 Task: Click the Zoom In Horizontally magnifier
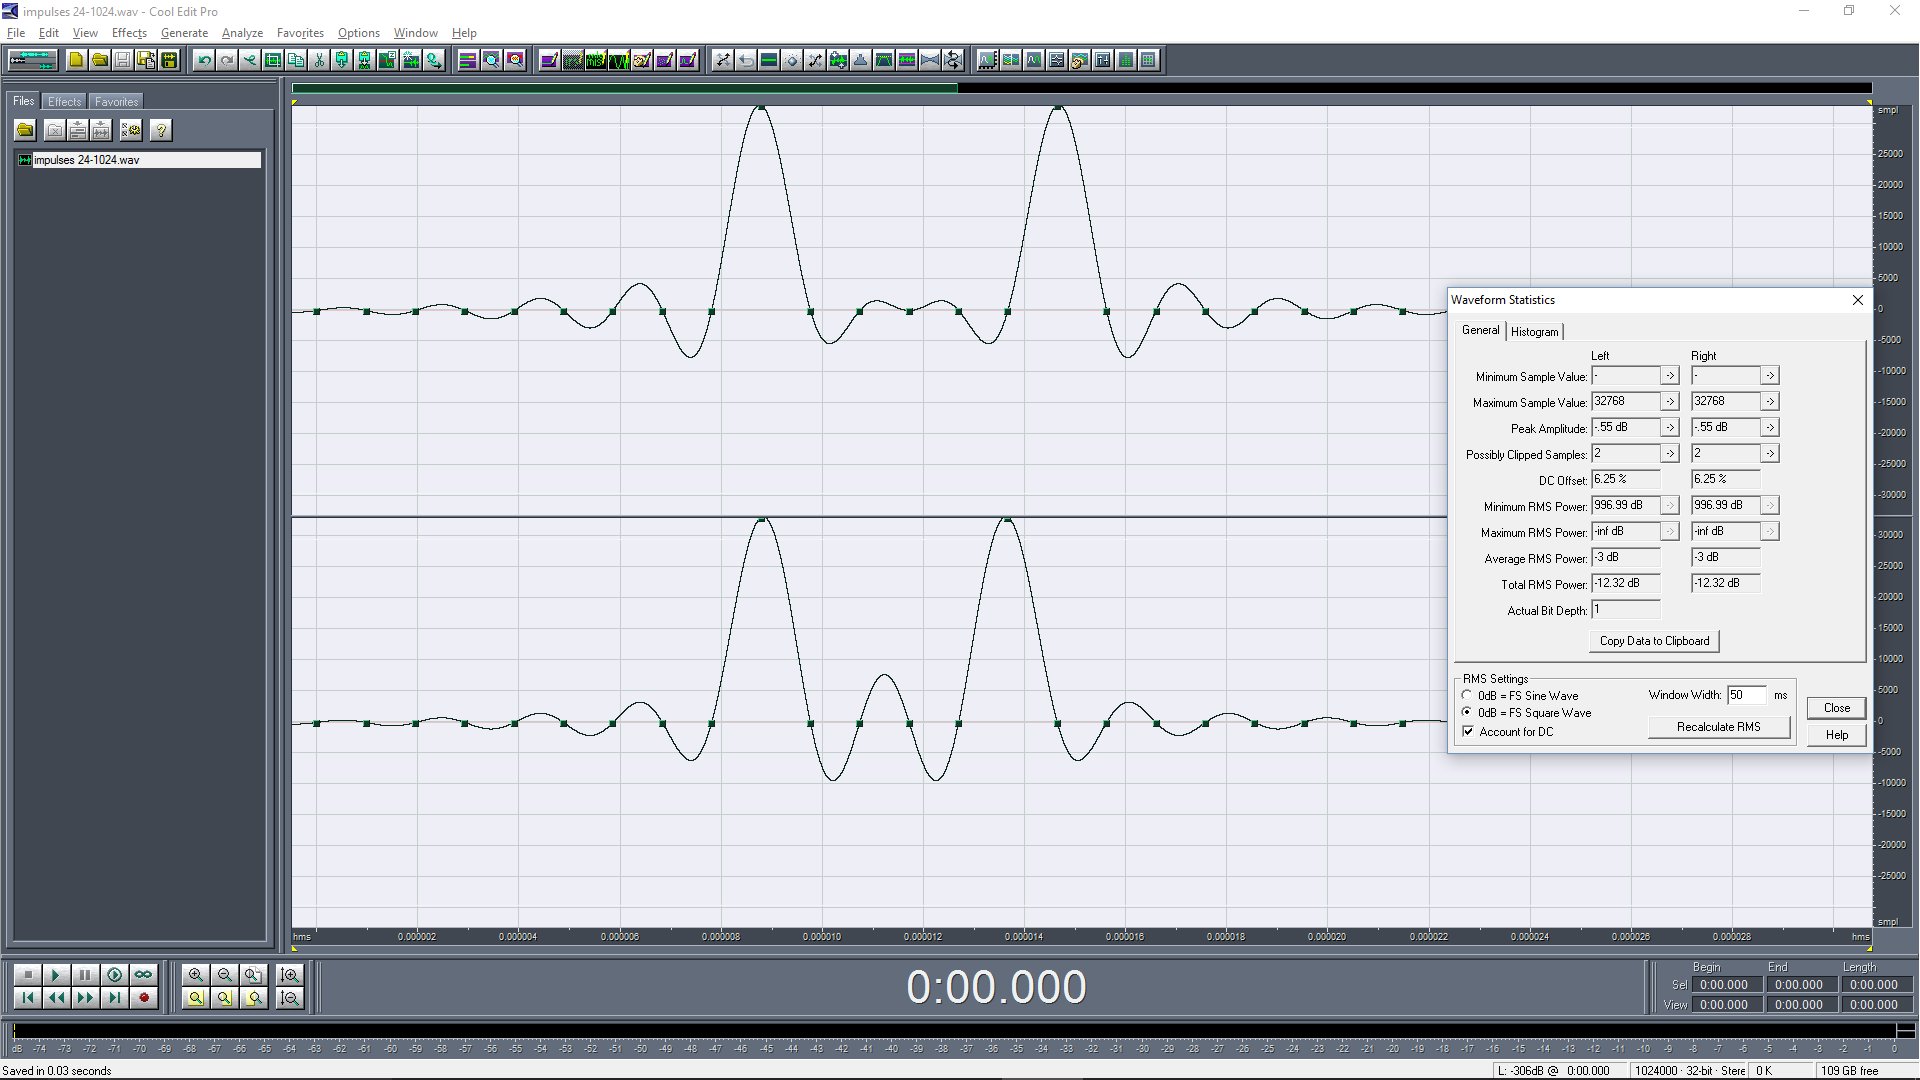point(195,975)
